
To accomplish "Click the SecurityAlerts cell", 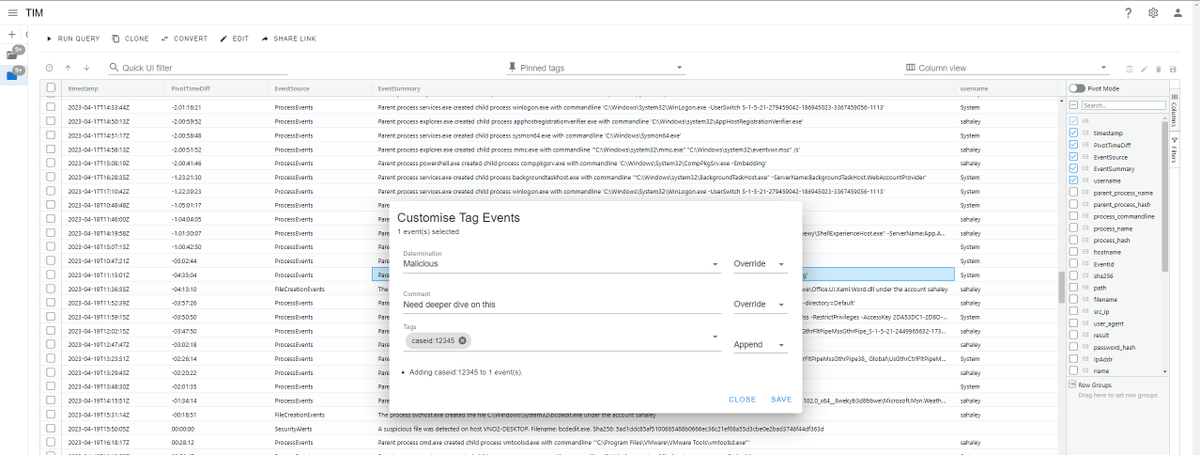I will click(x=292, y=427).
